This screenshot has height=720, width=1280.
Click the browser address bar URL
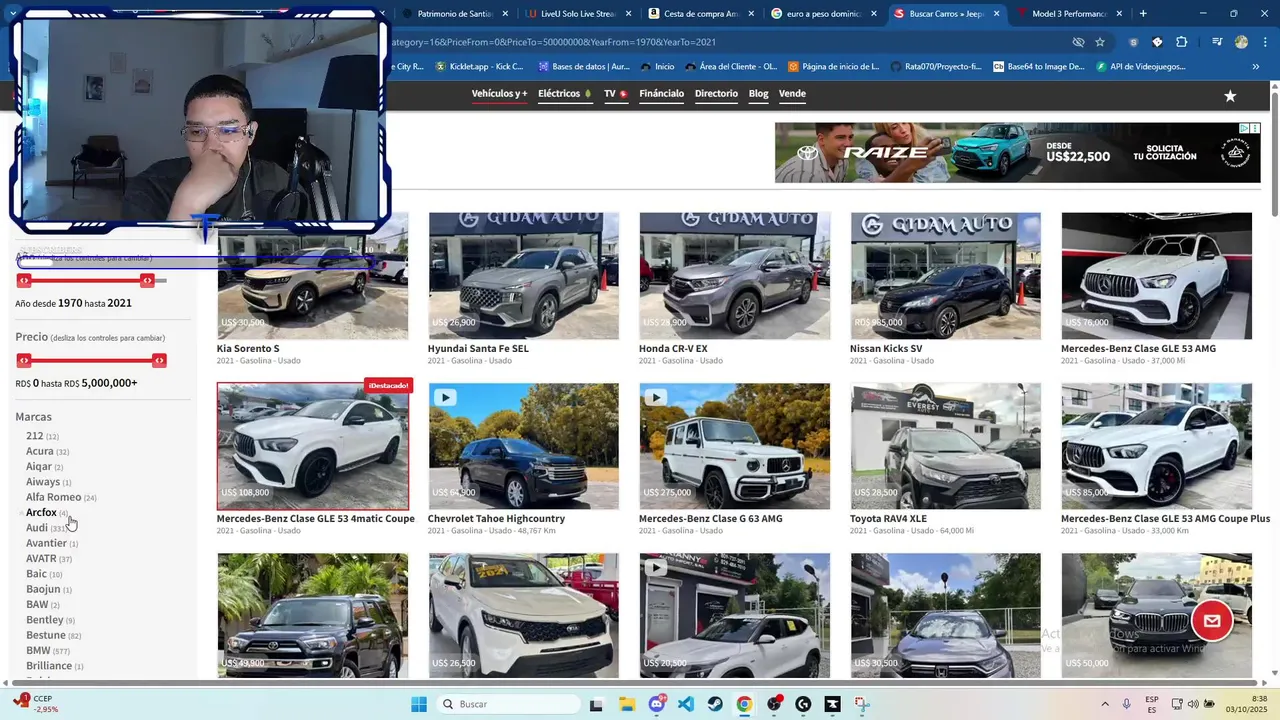(553, 42)
